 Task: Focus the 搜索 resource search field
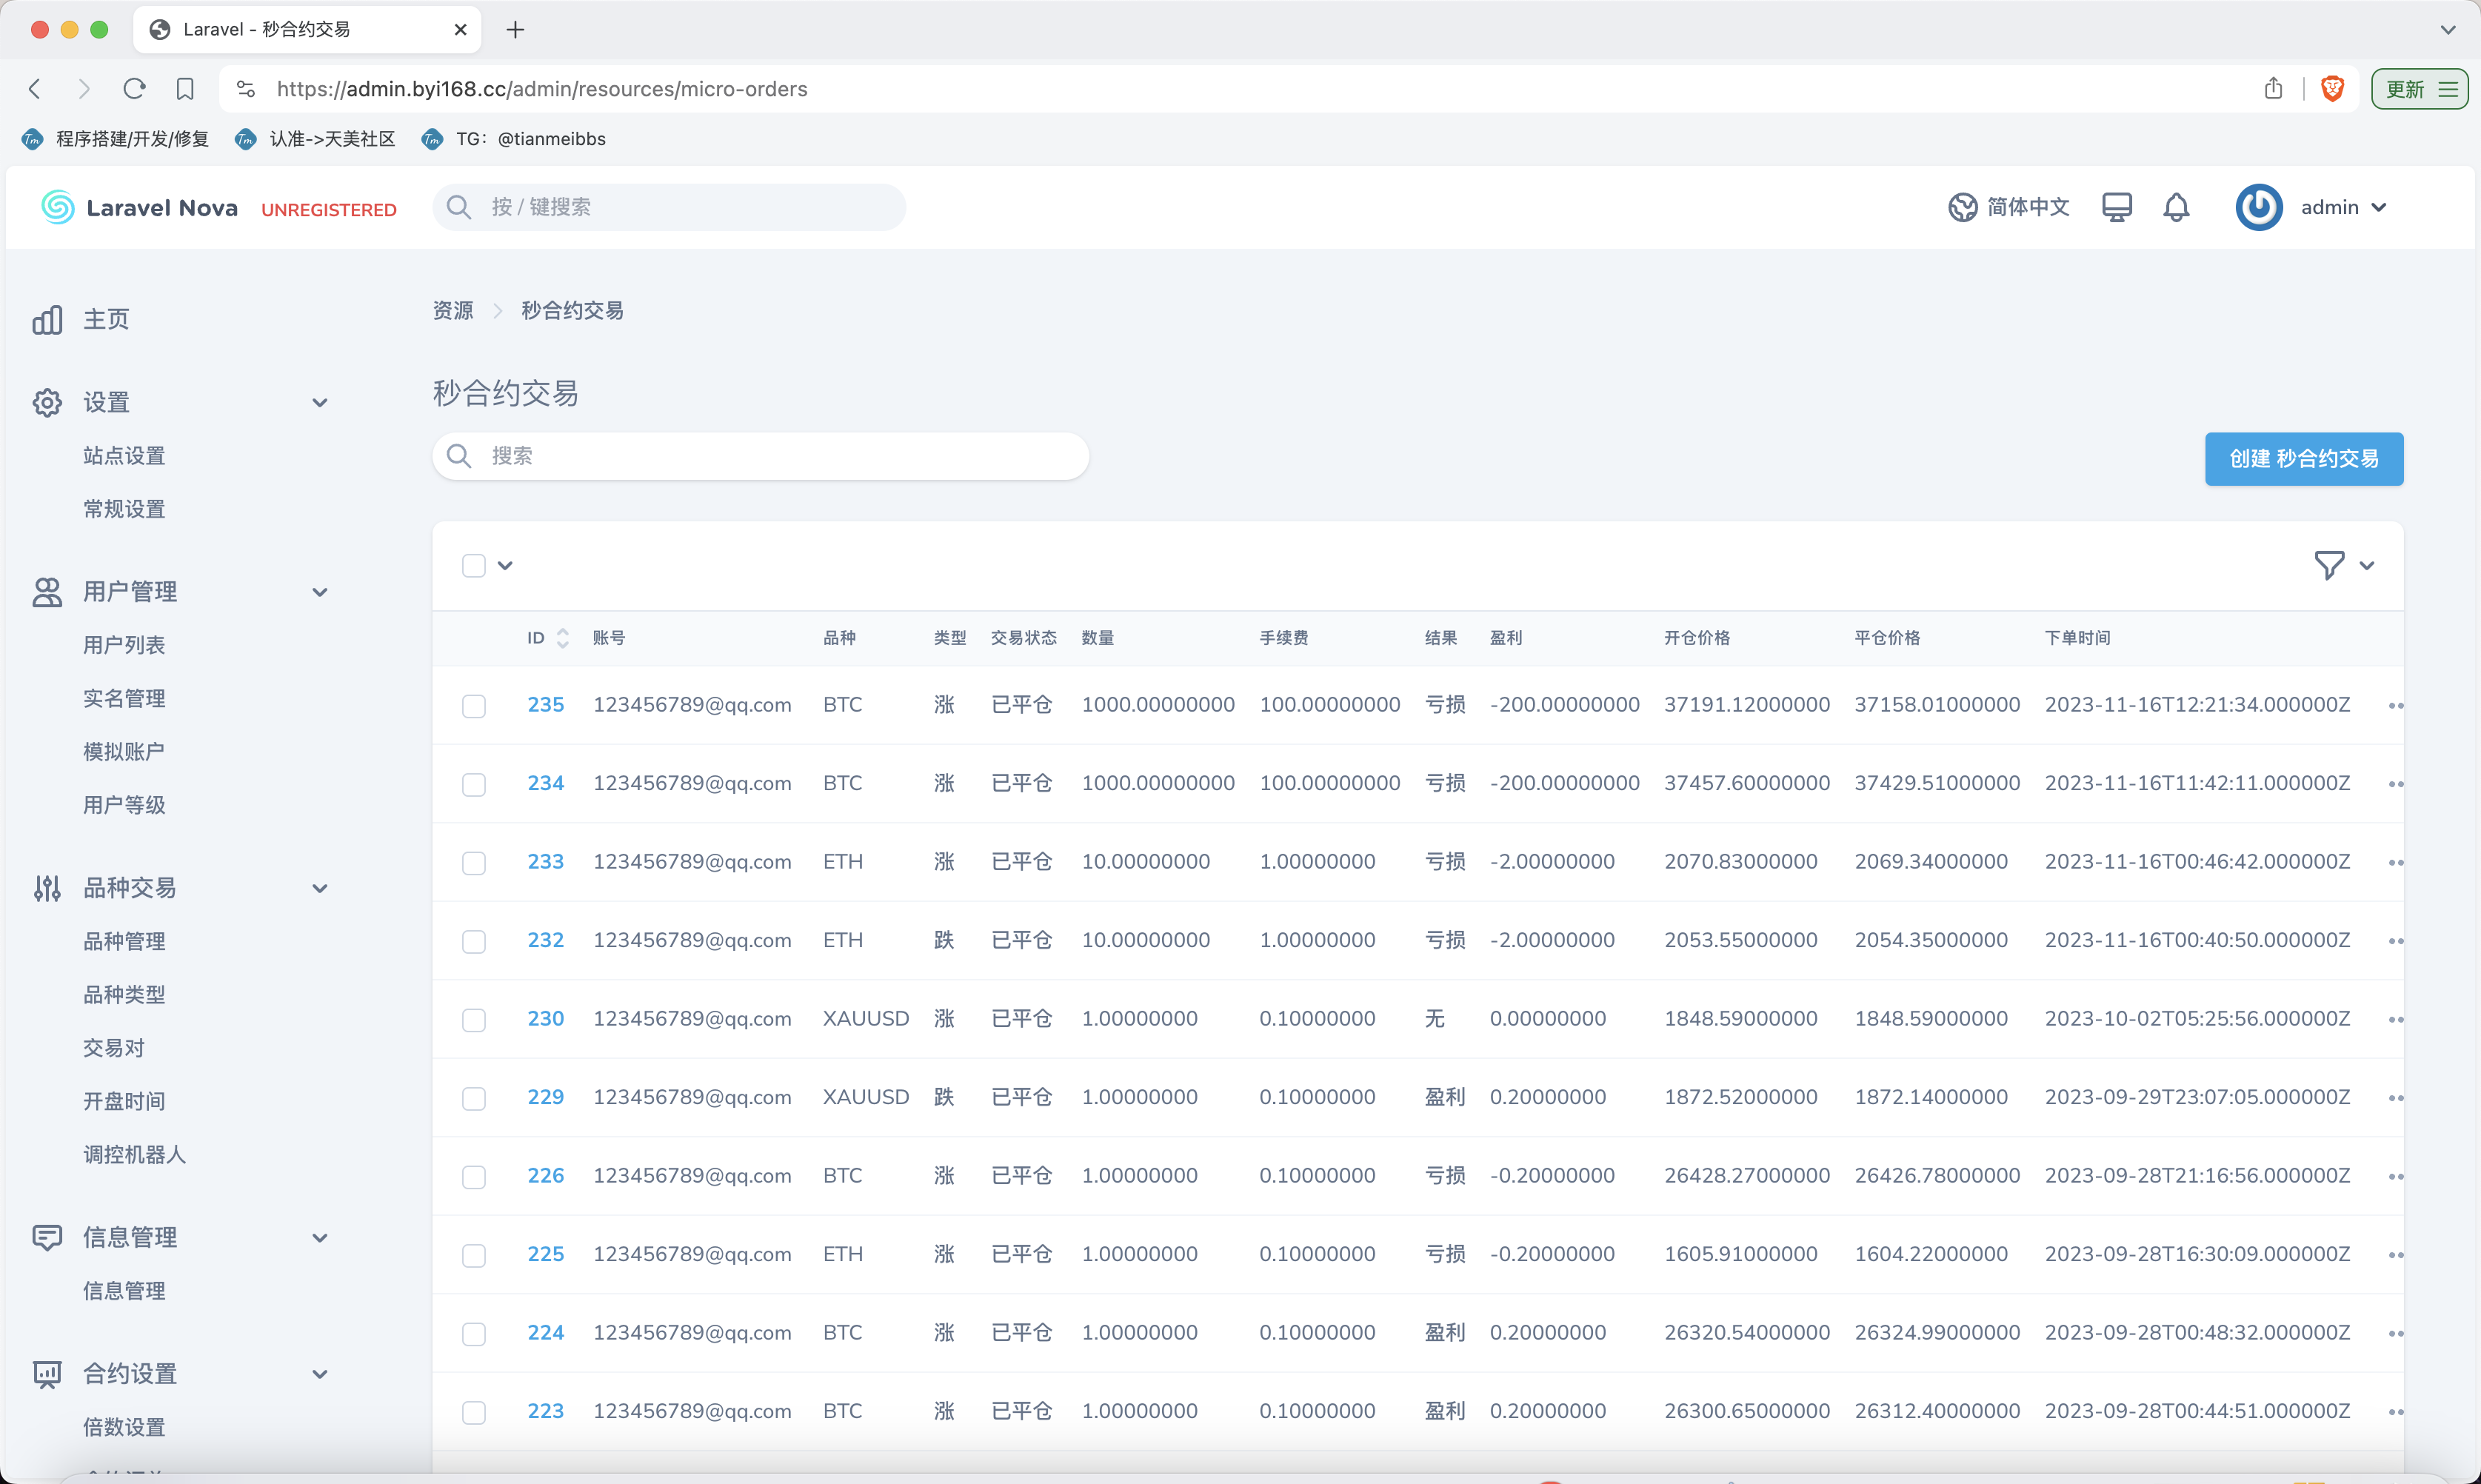760,456
